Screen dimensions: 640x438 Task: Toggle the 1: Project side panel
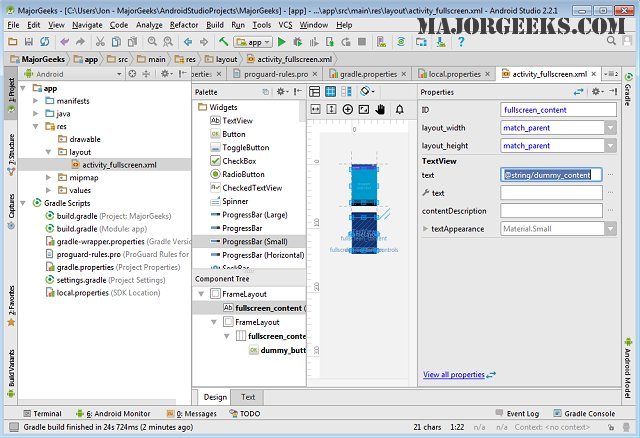click(11, 94)
